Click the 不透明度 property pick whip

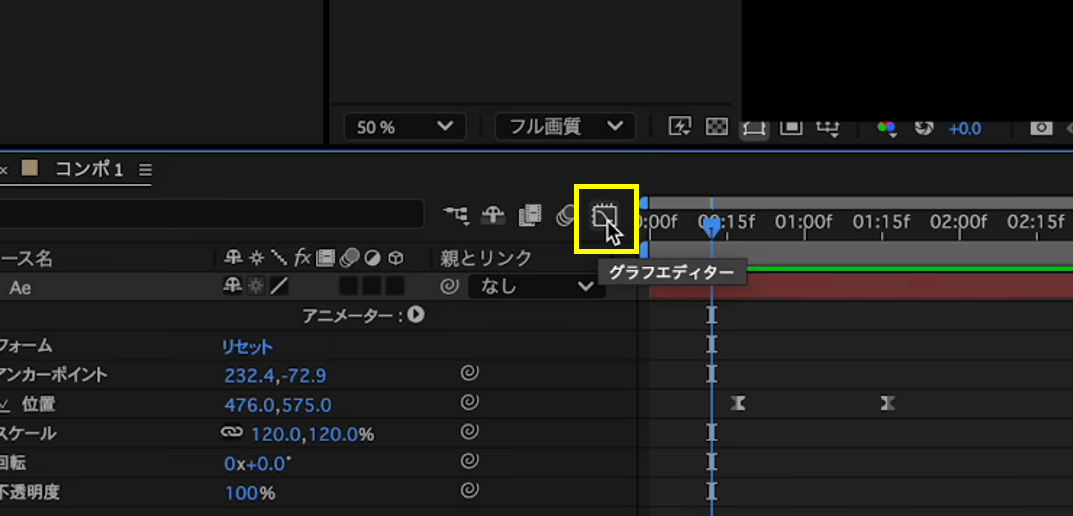[469, 491]
